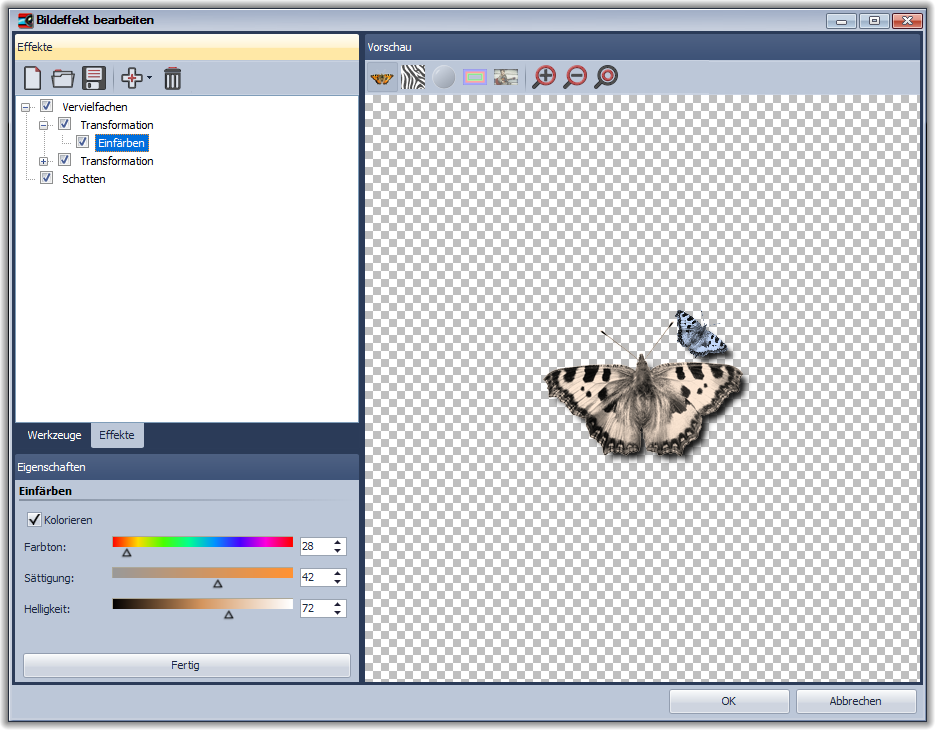This screenshot has height=730, width=935.
Task: Switch to the Effekte tab
Action: point(117,435)
